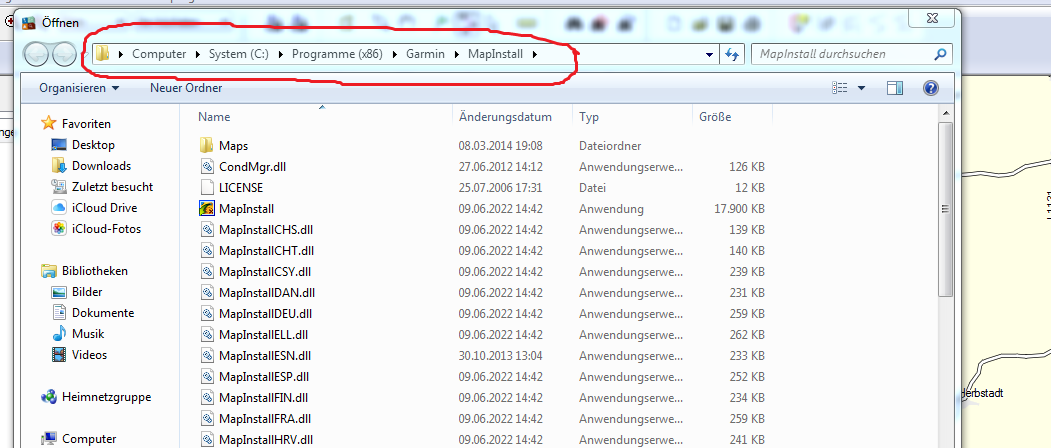Click the refresh button beside address bar
Viewport: 1051px width, 448px height.
[733, 55]
